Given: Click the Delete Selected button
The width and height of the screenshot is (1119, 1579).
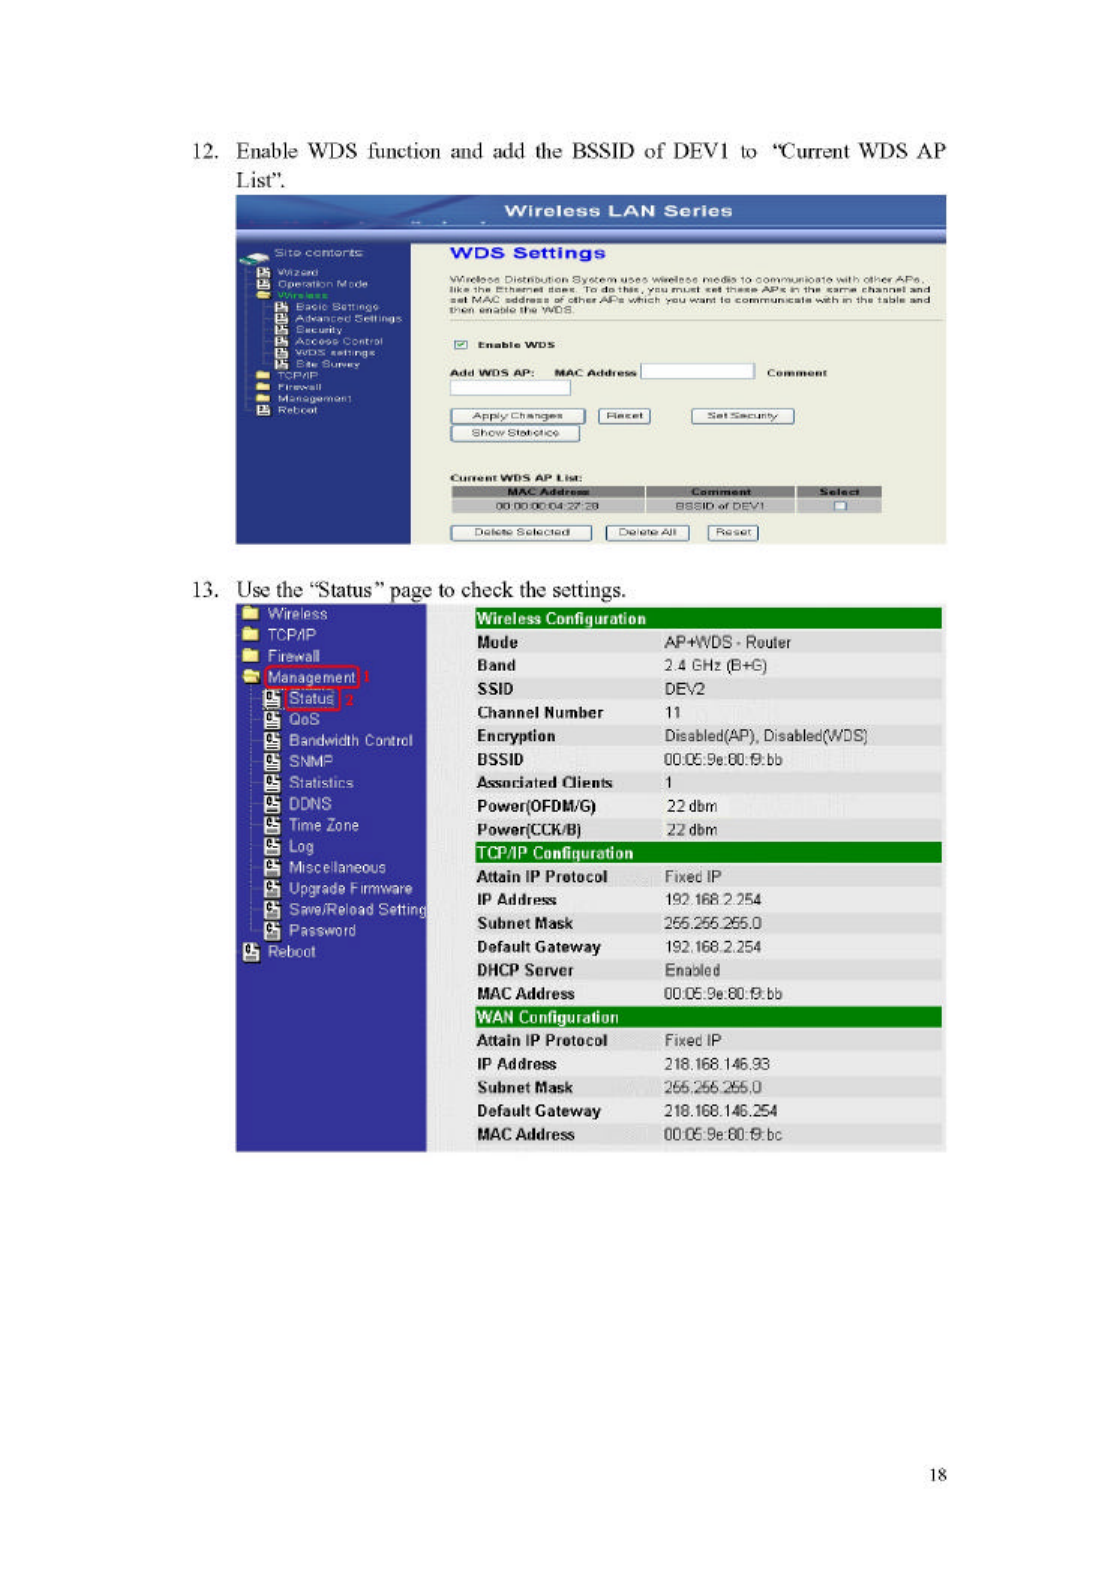Looking at the screenshot, I should point(521,533).
